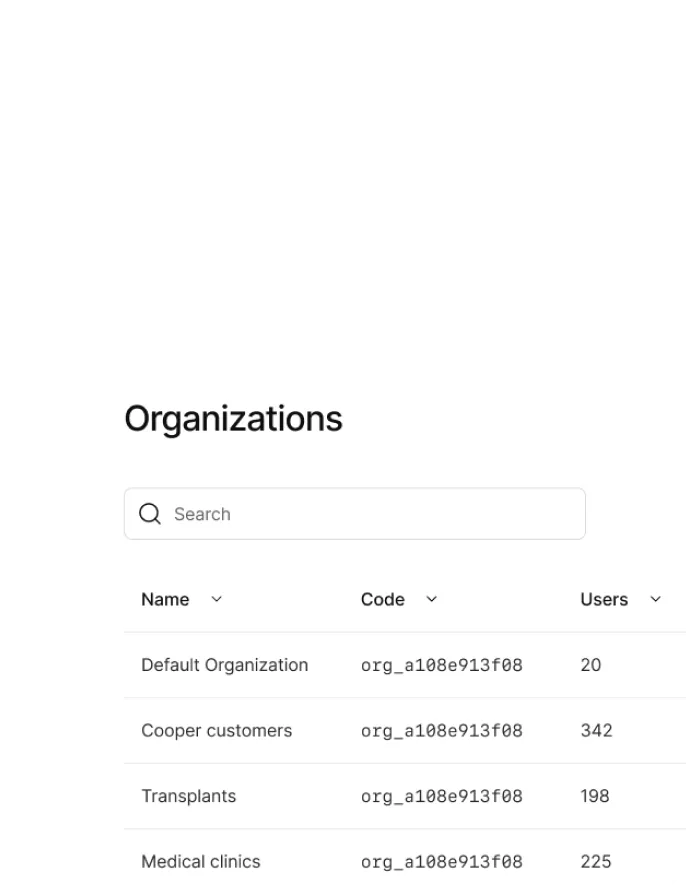The image size is (686, 890).
Task: Click Default Organization's org code value
Action: (441, 665)
